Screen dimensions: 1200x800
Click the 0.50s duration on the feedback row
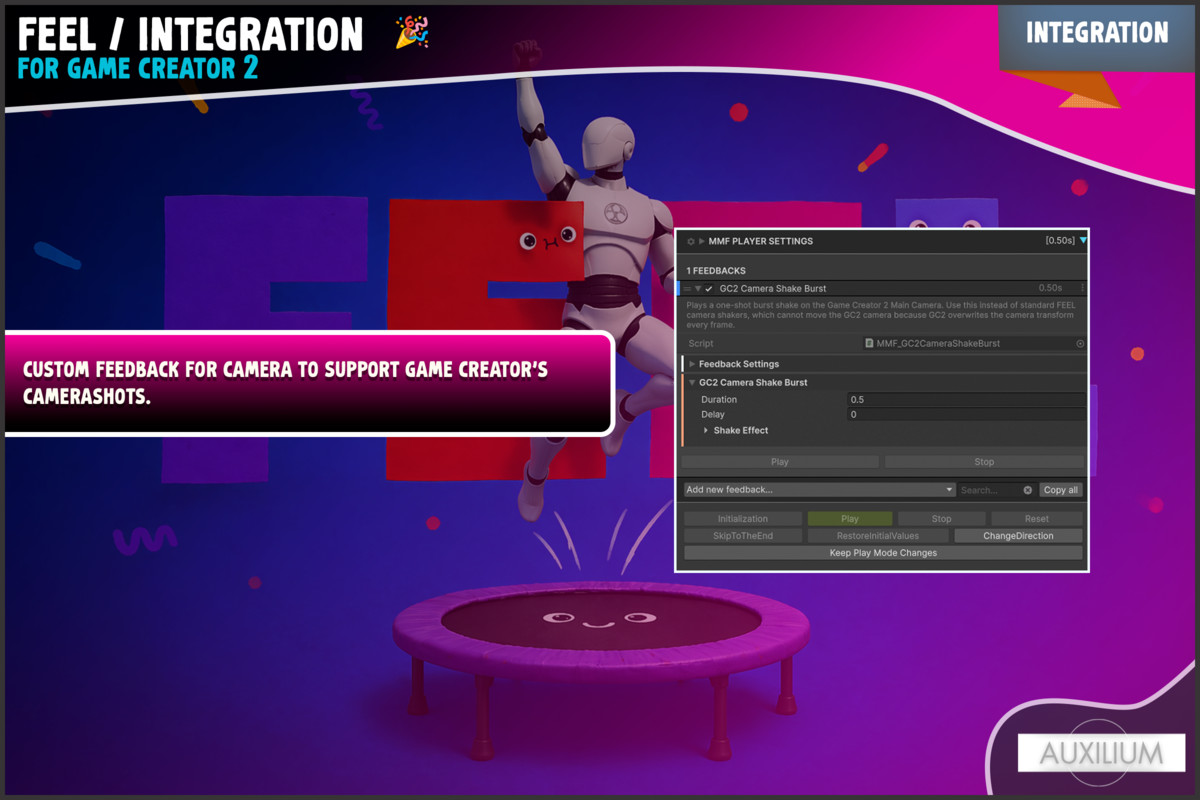coord(1050,289)
